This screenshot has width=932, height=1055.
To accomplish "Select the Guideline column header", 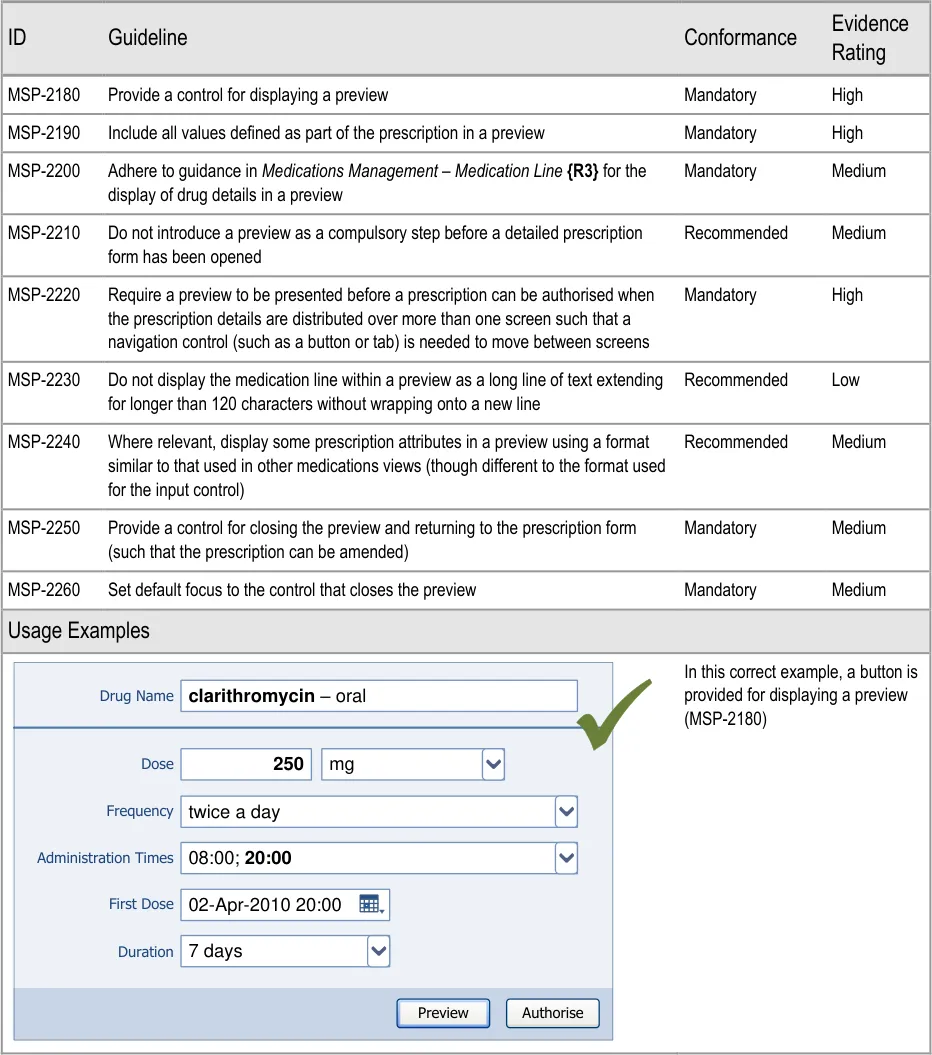I will pyautogui.click(x=147, y=38).
